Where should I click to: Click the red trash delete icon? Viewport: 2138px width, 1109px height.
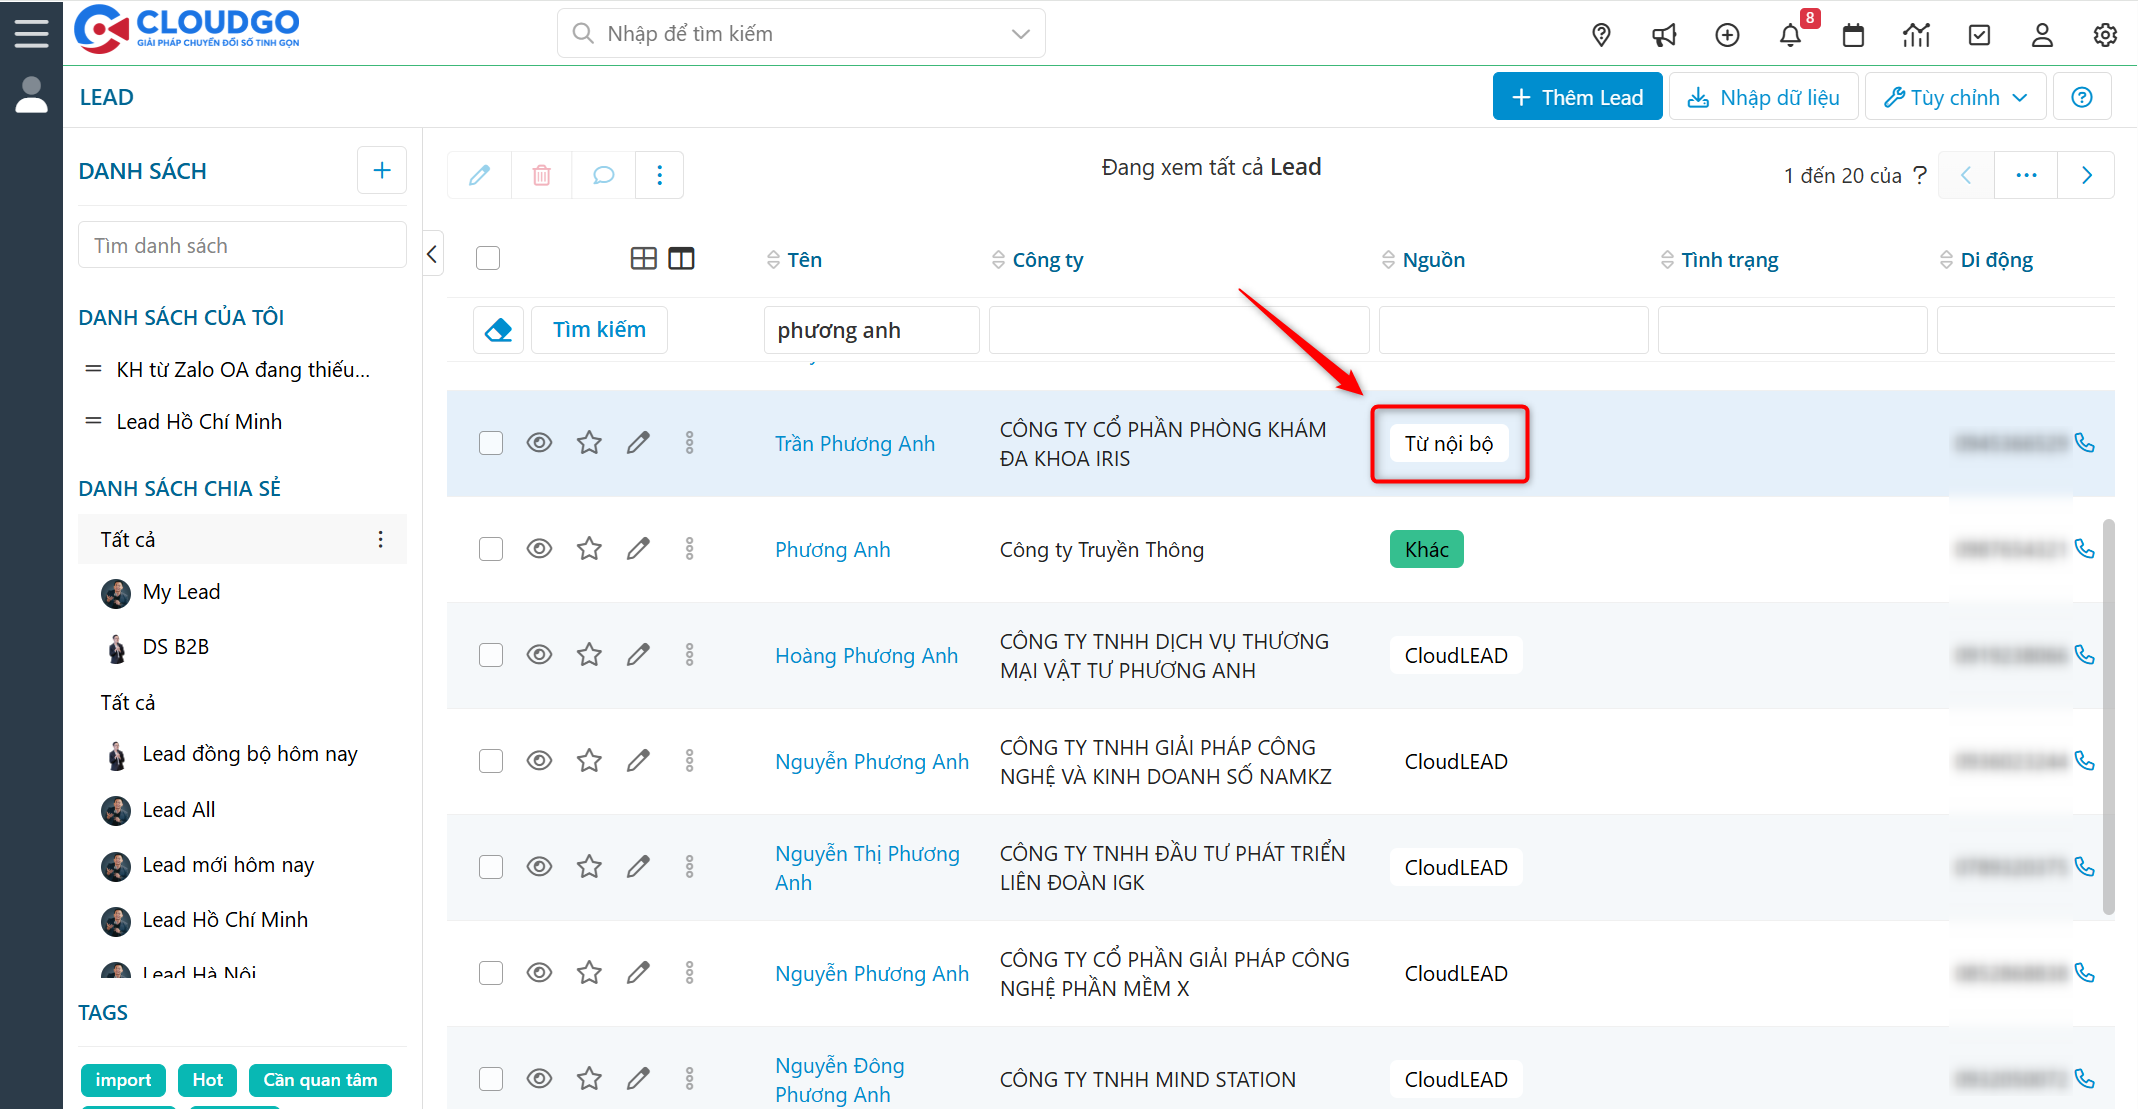pyautogui.click(x=541, y=175)
